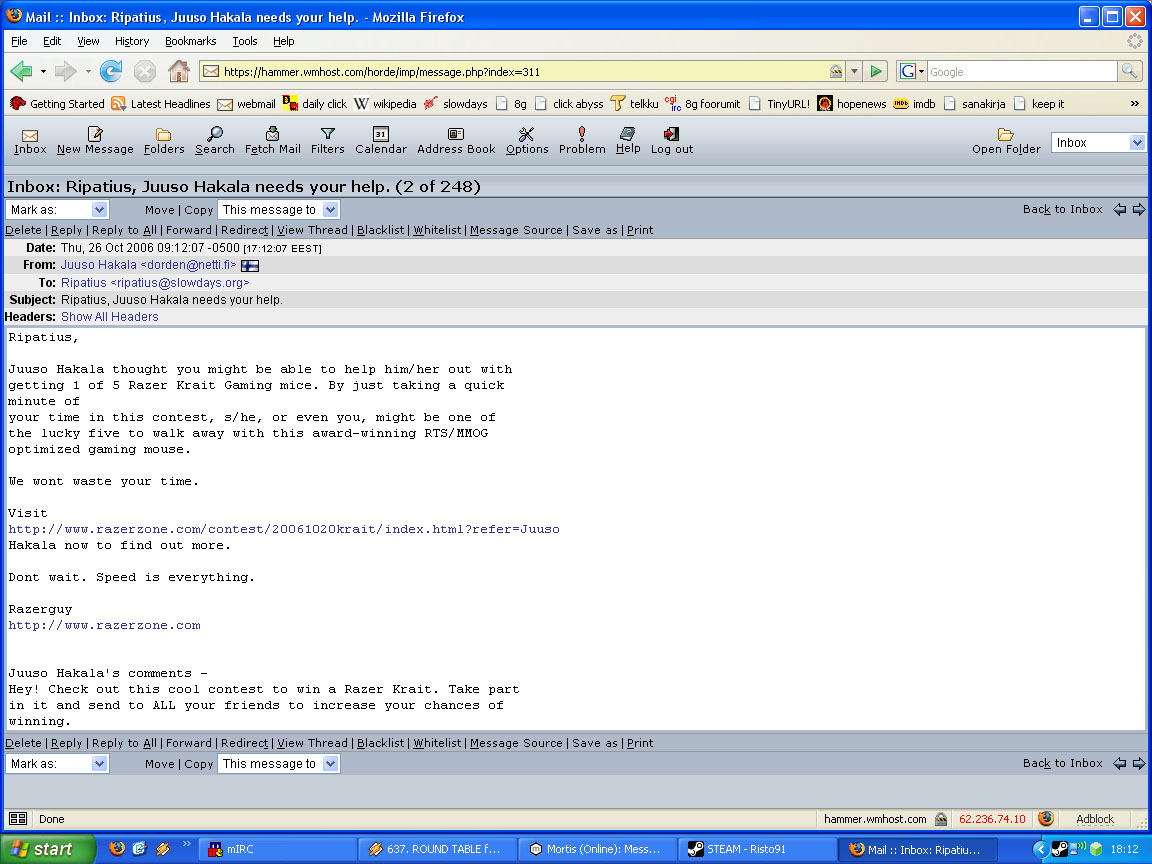Click the top Blacklist link
Image resolution: width=1152 pixels, height=864 pixels.
pos(381,230)
